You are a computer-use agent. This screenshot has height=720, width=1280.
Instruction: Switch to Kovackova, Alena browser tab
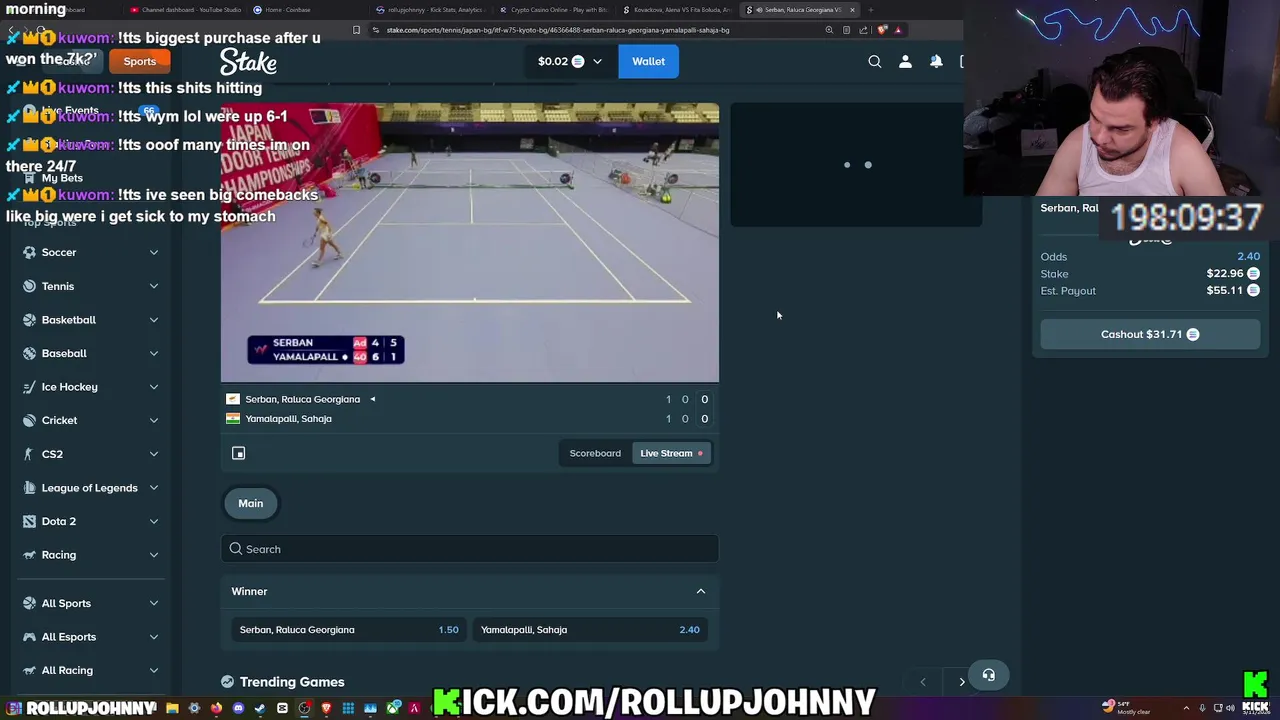pyautogui.click(x=678, y=10)
